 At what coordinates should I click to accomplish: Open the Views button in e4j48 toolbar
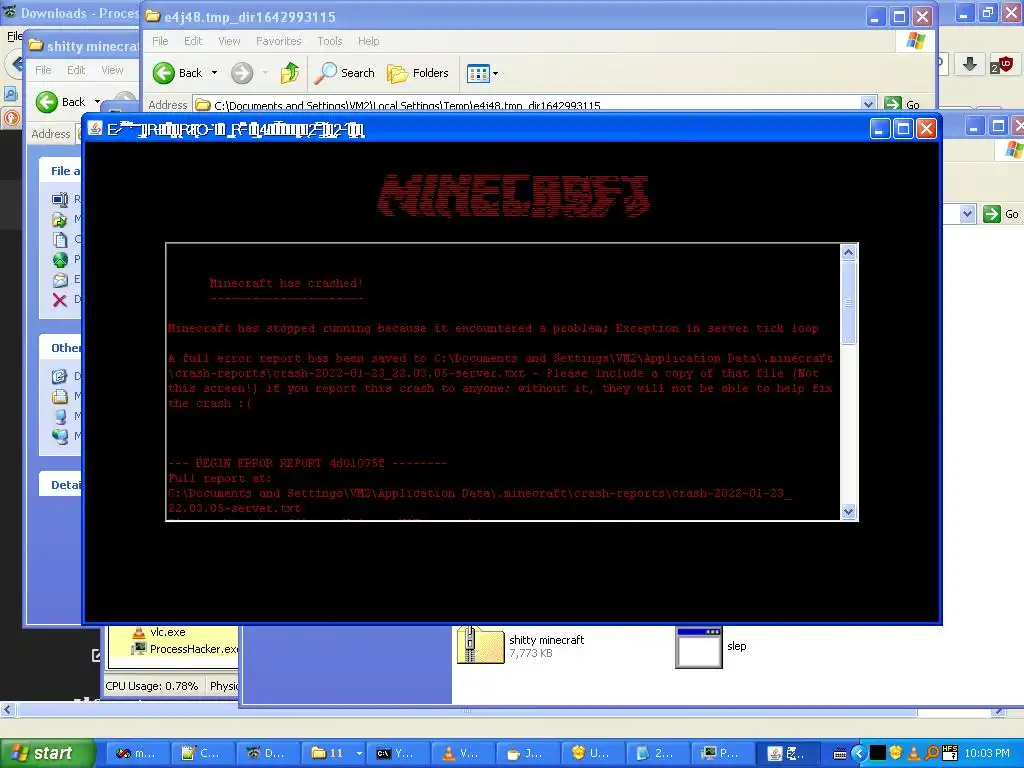[478, 73]
